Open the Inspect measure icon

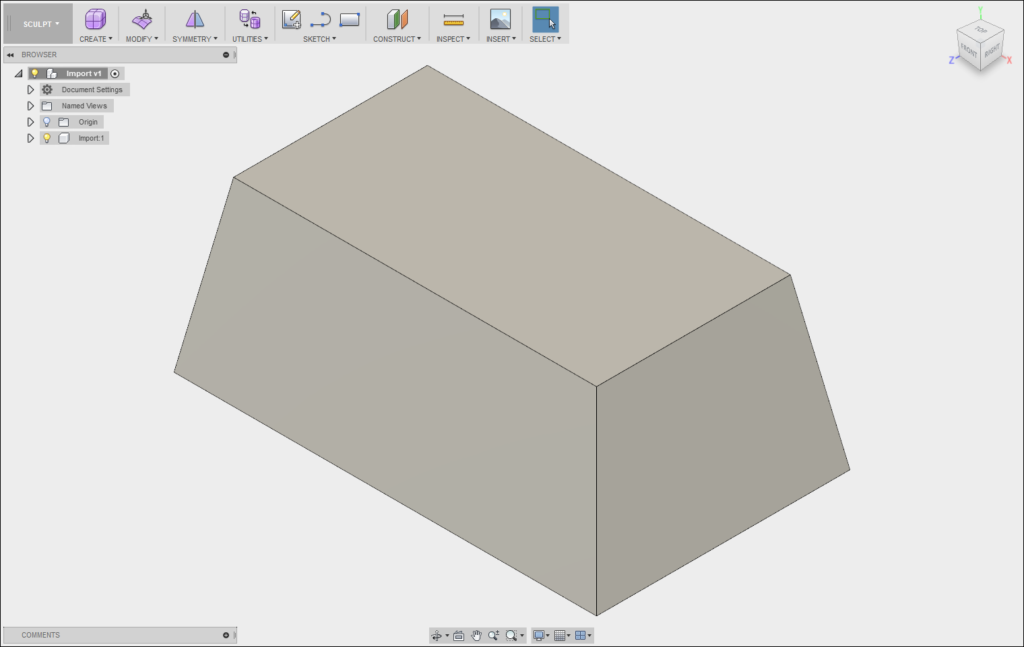click(452, 18)
